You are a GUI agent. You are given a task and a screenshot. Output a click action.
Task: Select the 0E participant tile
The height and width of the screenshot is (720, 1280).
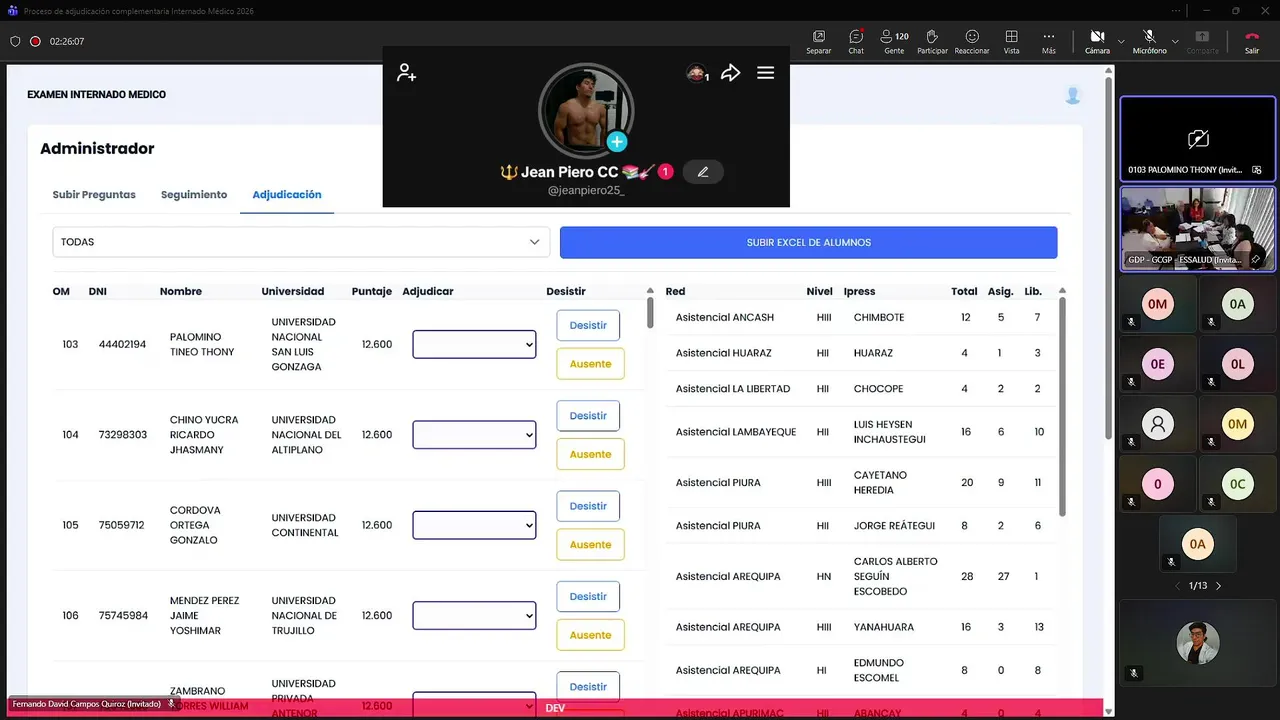[1158, 364]
